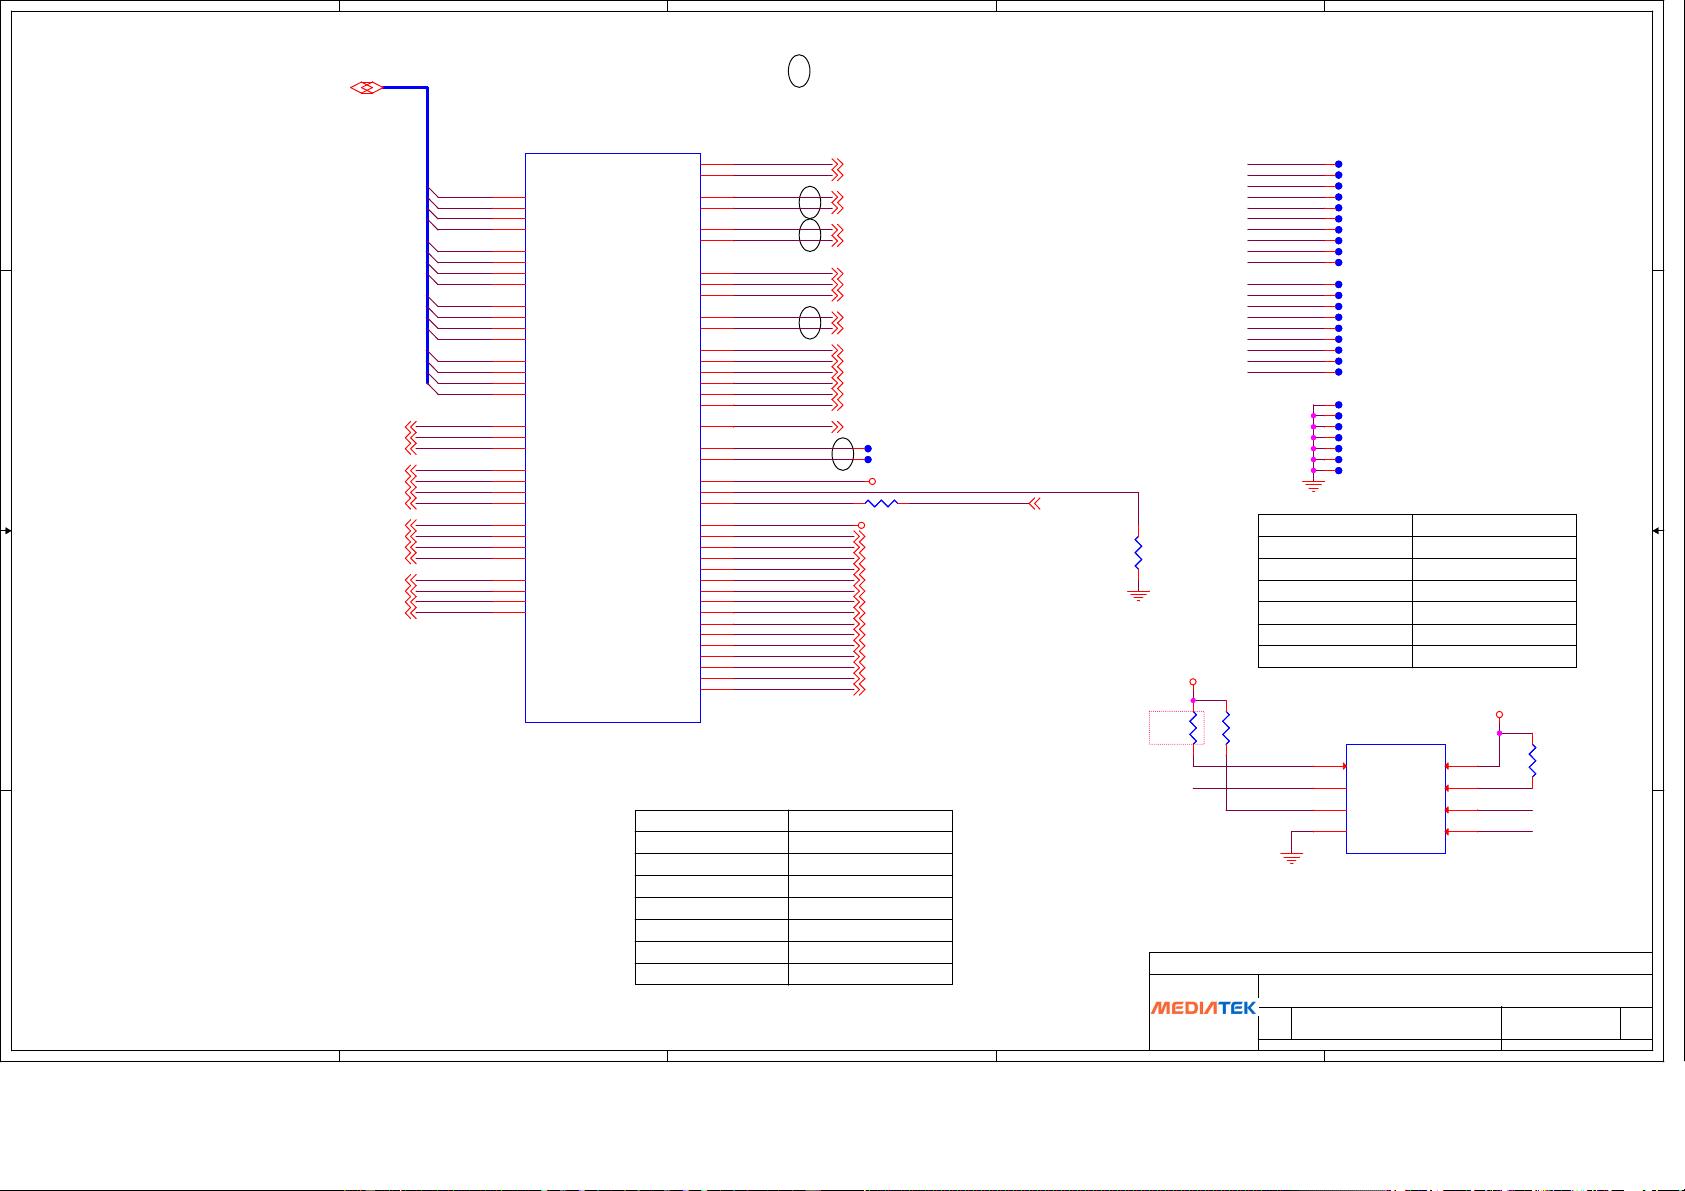Select the thick blue vertical bus line
Image resolution: width=1685 pixels, height=1191 pixels.
[427, 235]
